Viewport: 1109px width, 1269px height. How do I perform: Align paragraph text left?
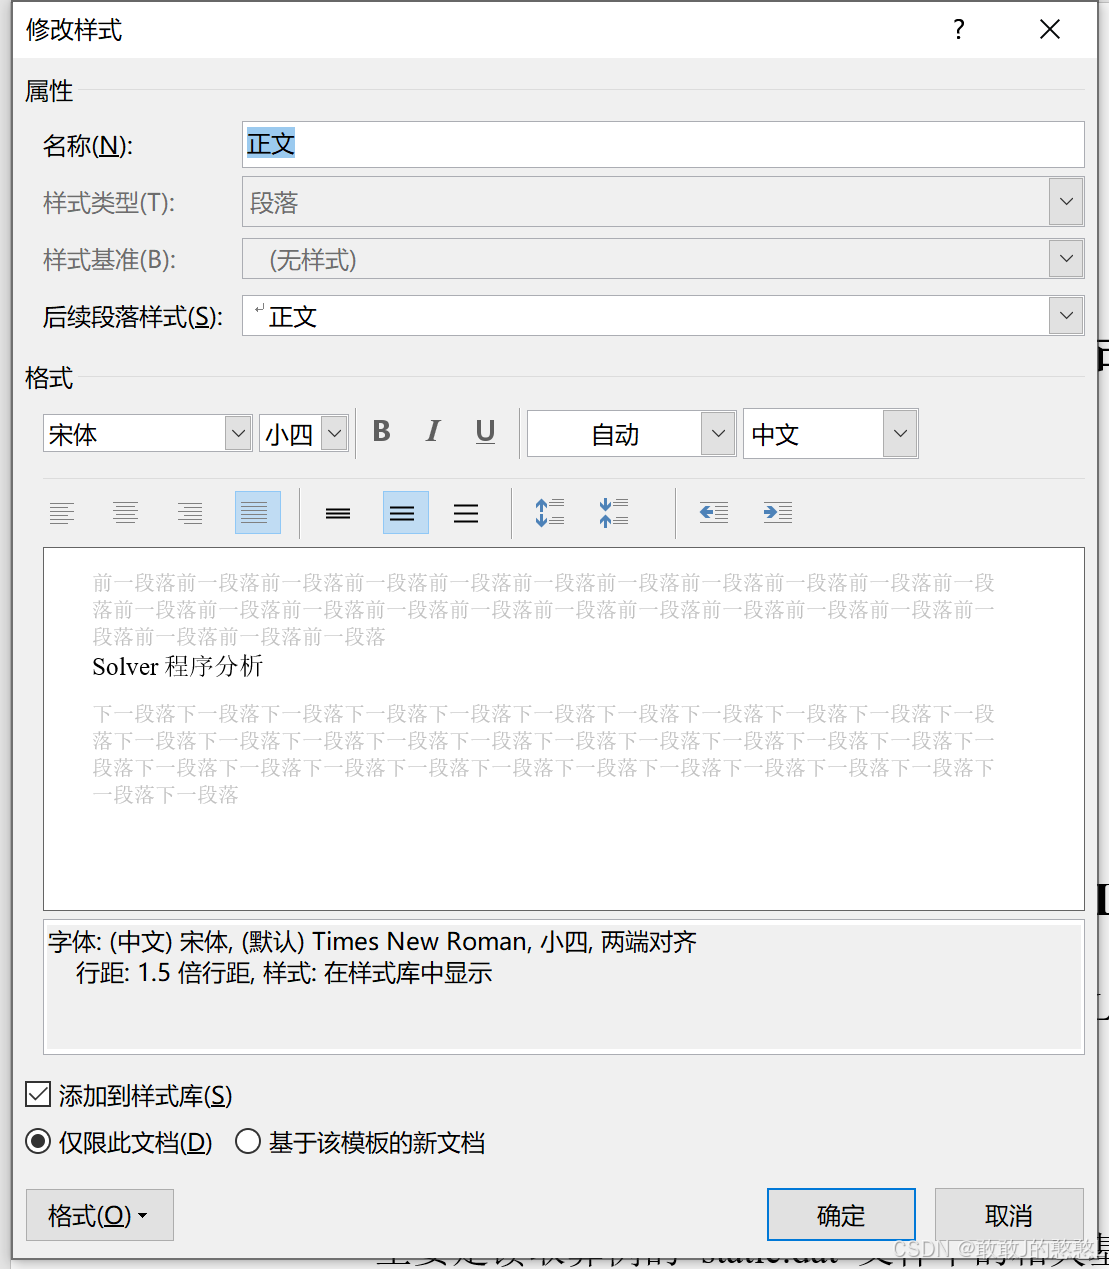click(62, 513)
